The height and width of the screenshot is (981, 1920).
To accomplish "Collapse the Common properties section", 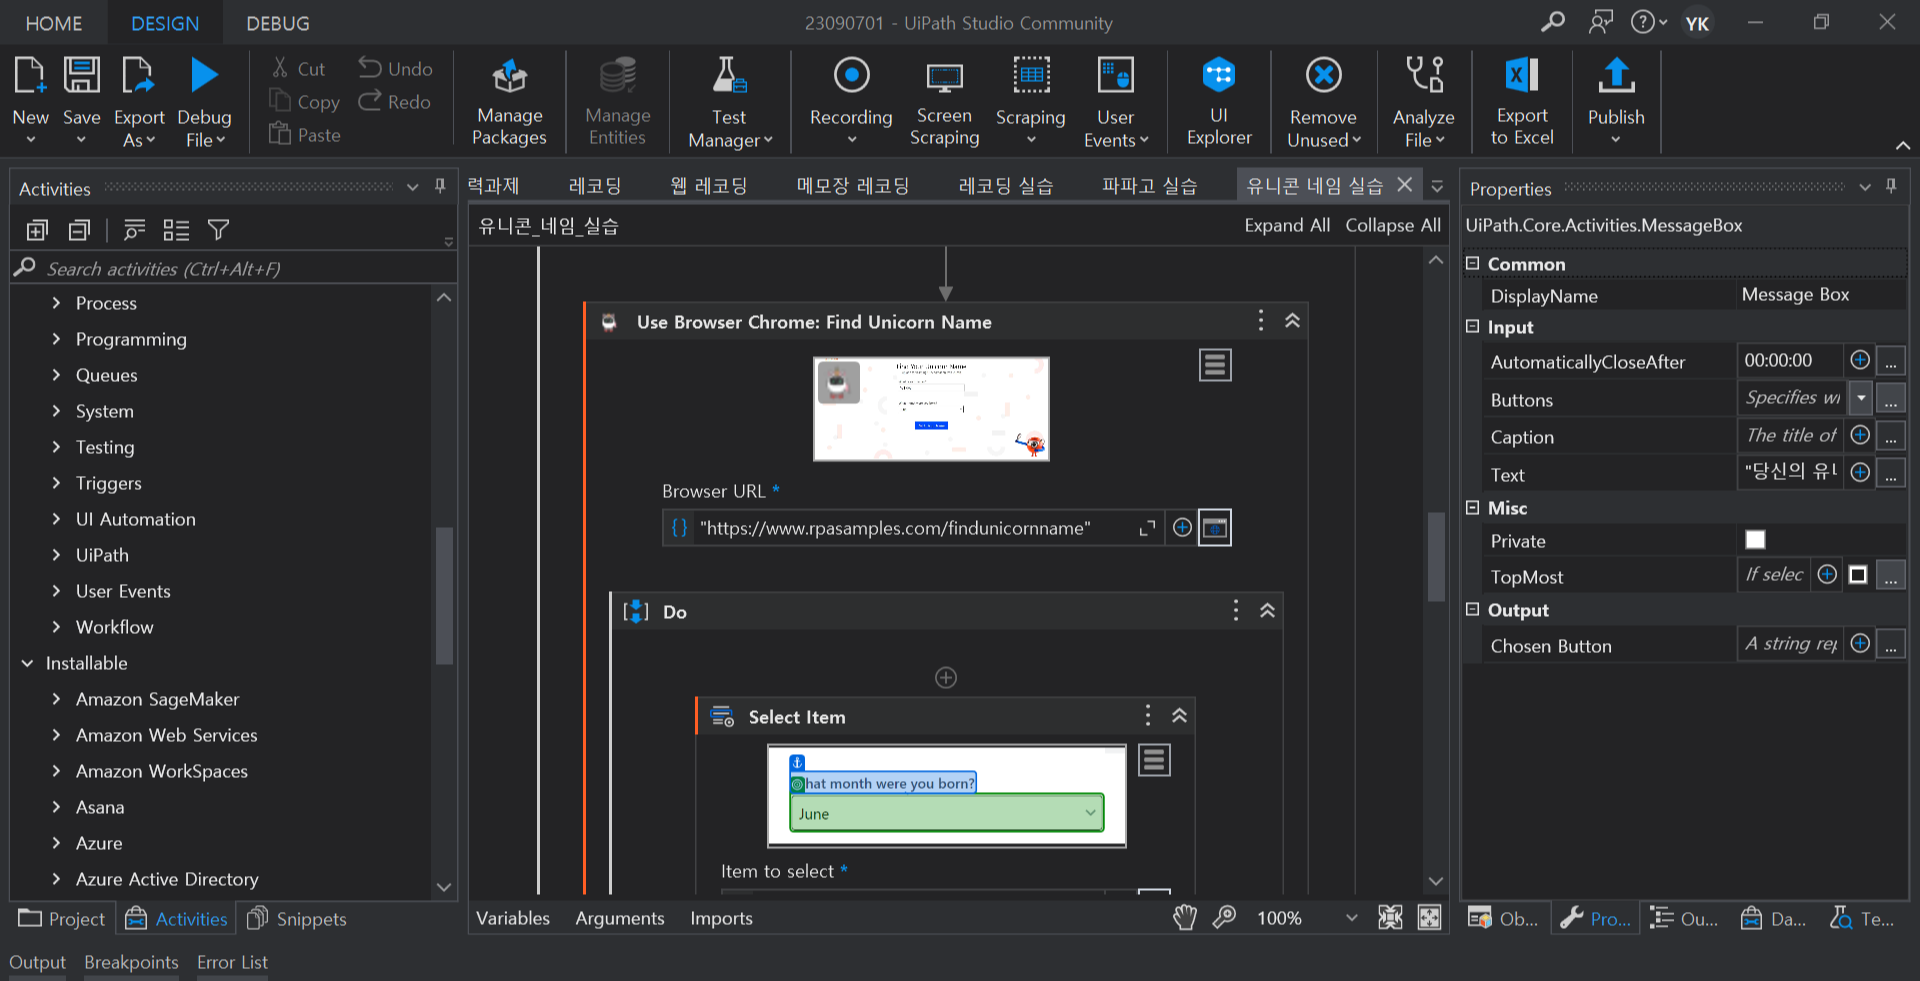I will [x=1472, y=264].
